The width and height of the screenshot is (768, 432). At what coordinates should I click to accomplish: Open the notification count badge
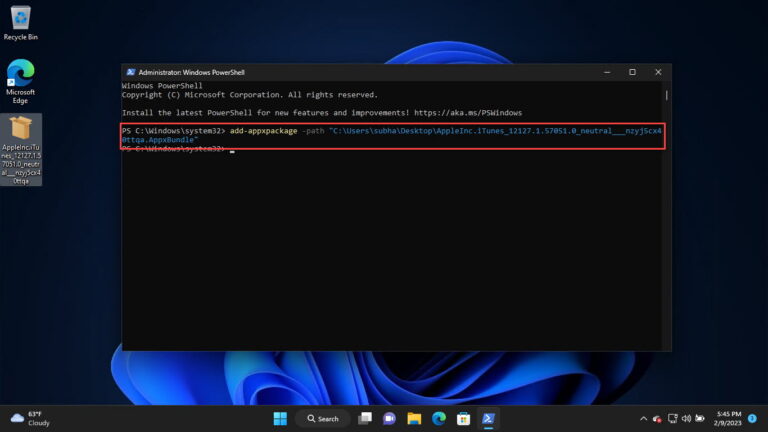click(x=752, y=418)
